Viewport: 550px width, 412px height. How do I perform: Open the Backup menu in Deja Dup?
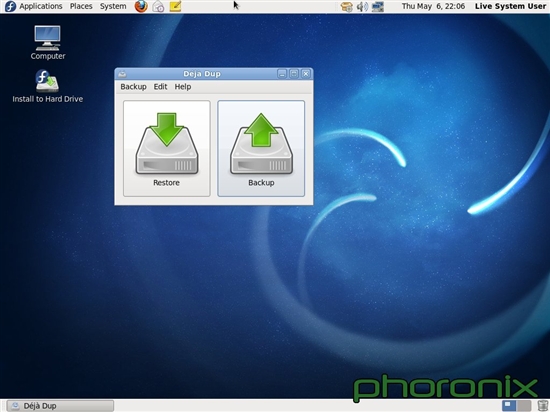click(133, 87)
